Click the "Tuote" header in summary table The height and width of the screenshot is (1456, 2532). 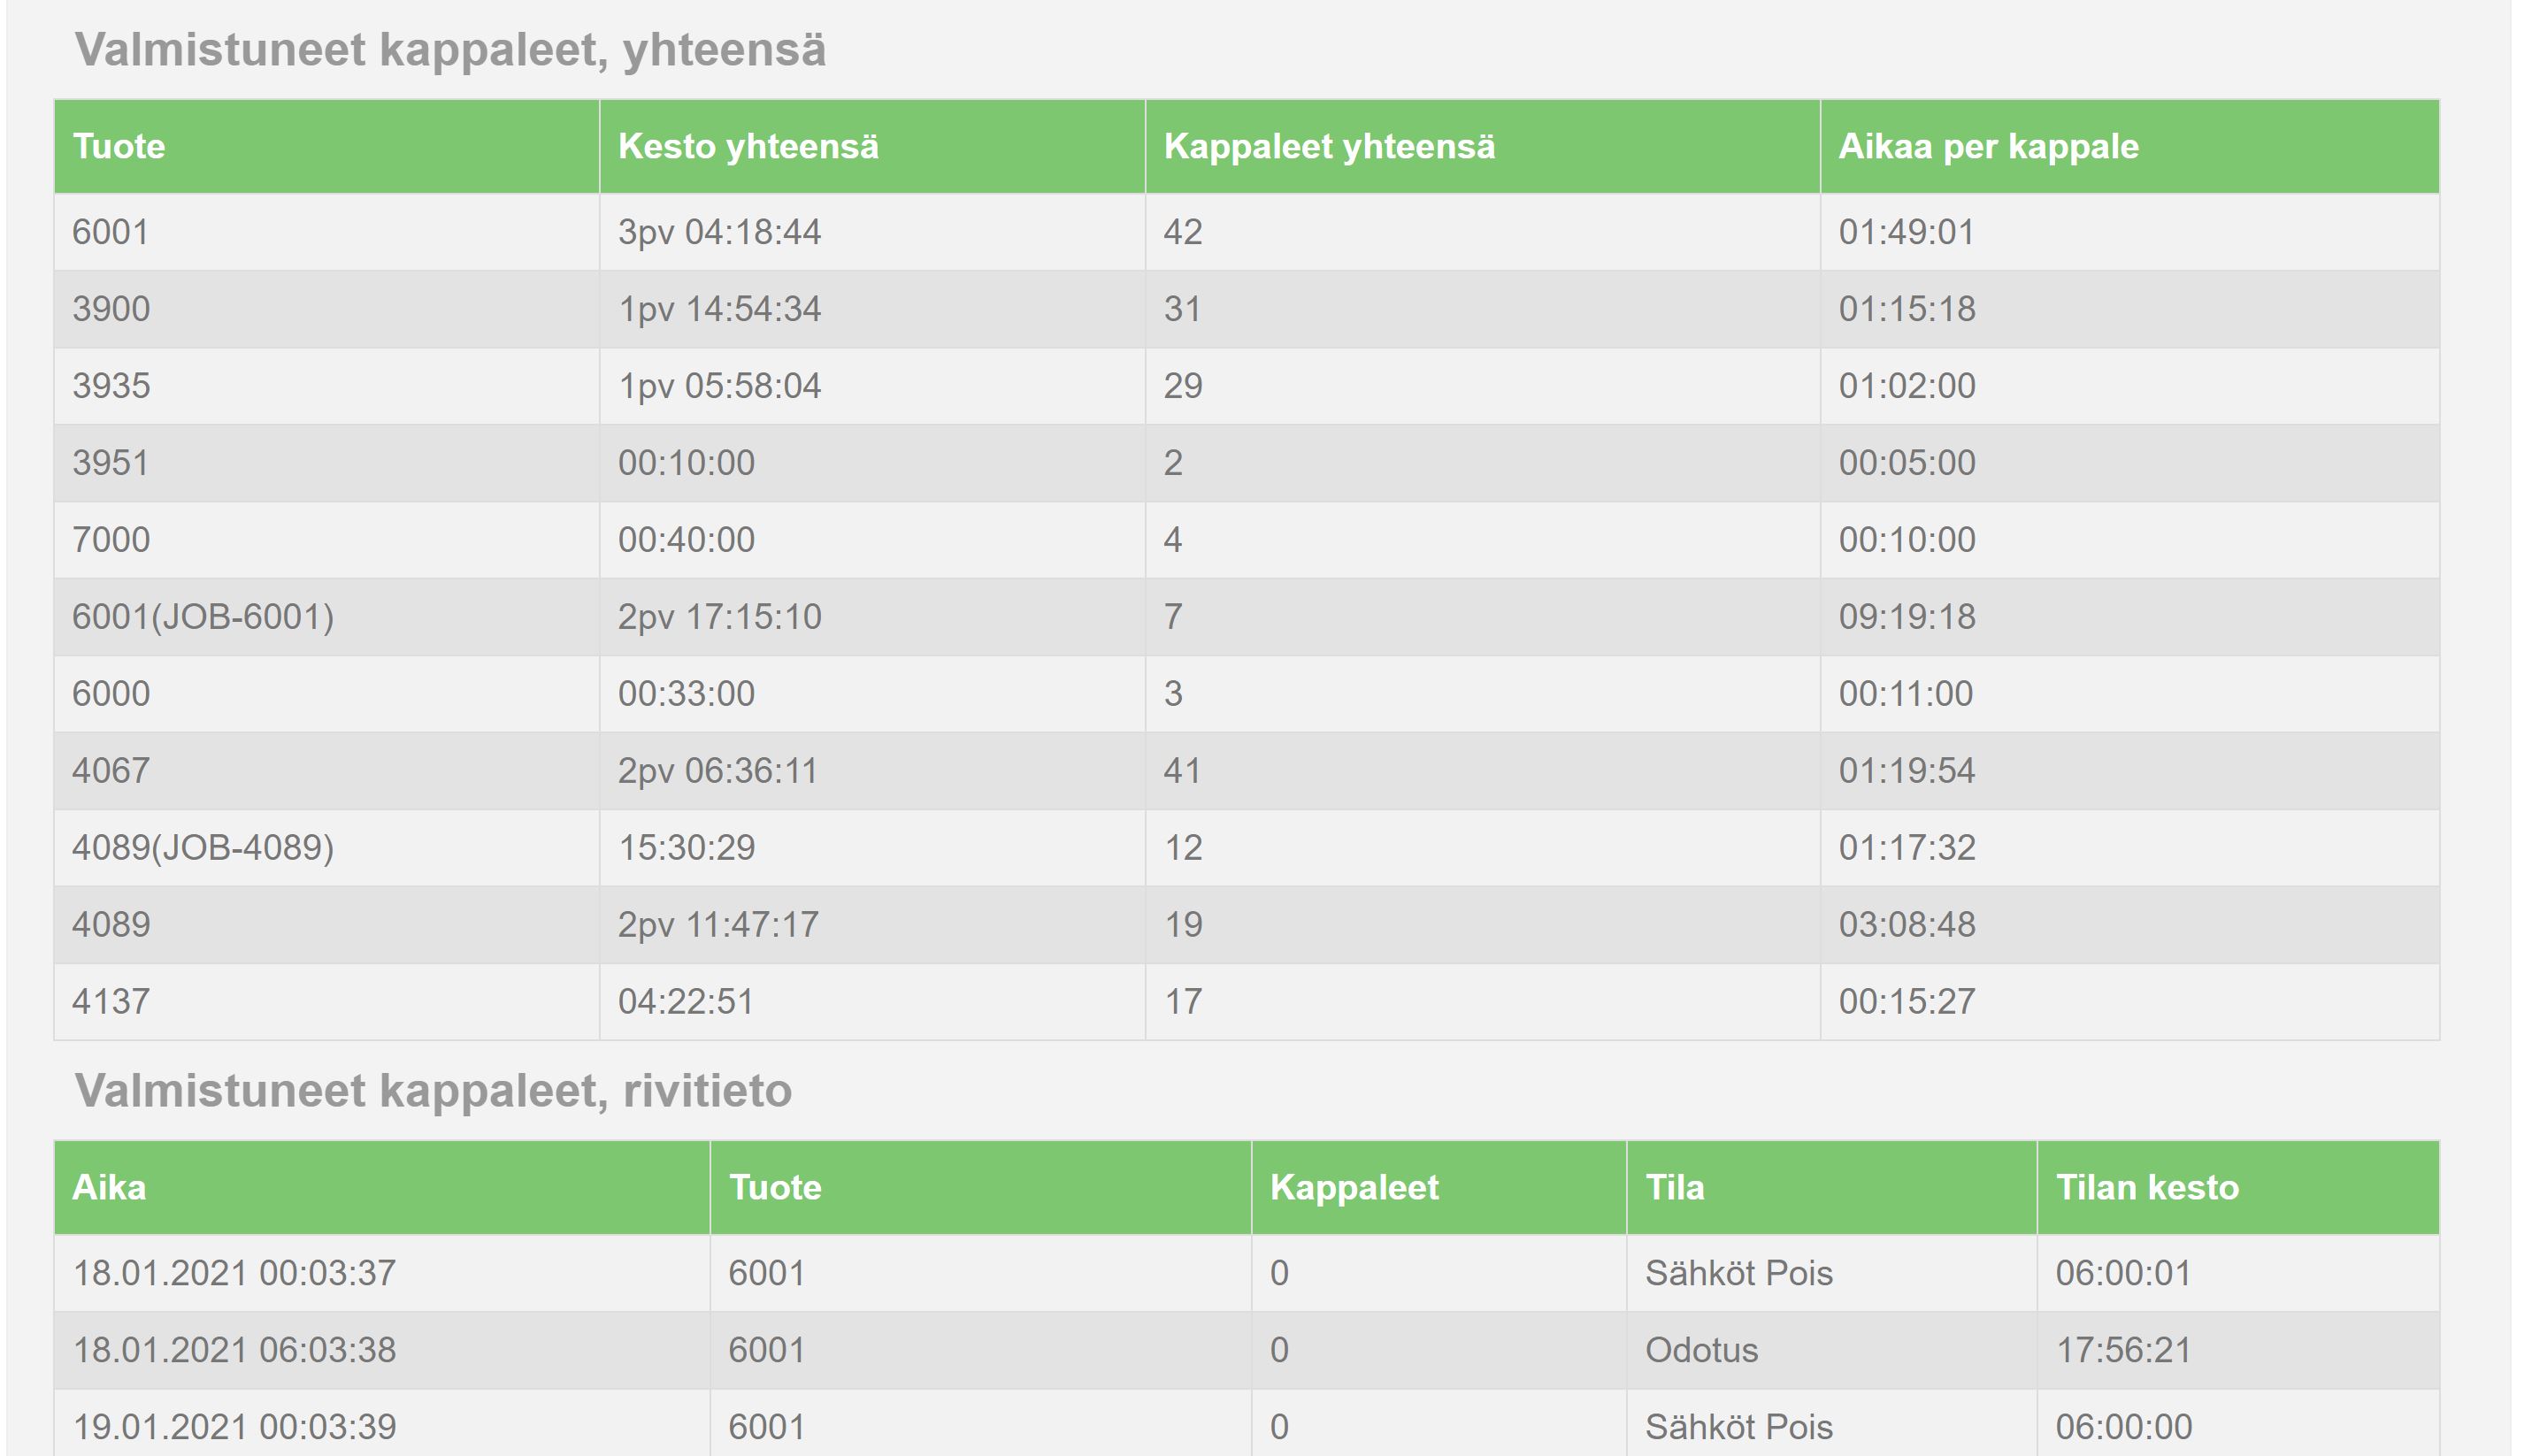(x=119, y=147)
